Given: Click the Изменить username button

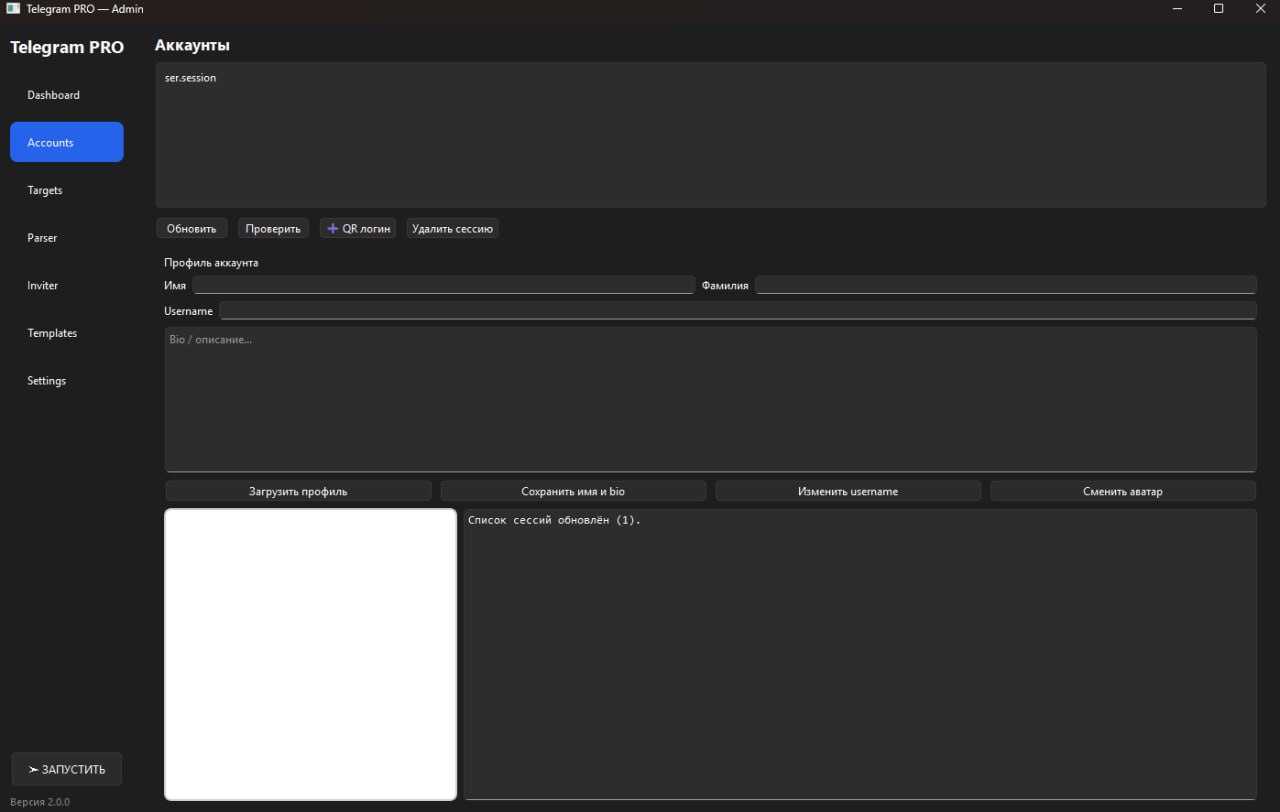Looking at the screenshot, I should coord(848,491).
